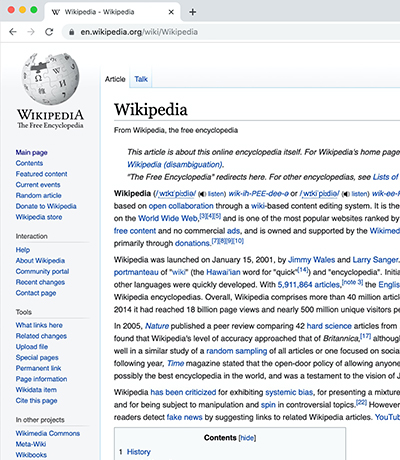Go to Featured content
Image resolution: width=400 pixels, height=460 pixels.
tap(41, 174)
